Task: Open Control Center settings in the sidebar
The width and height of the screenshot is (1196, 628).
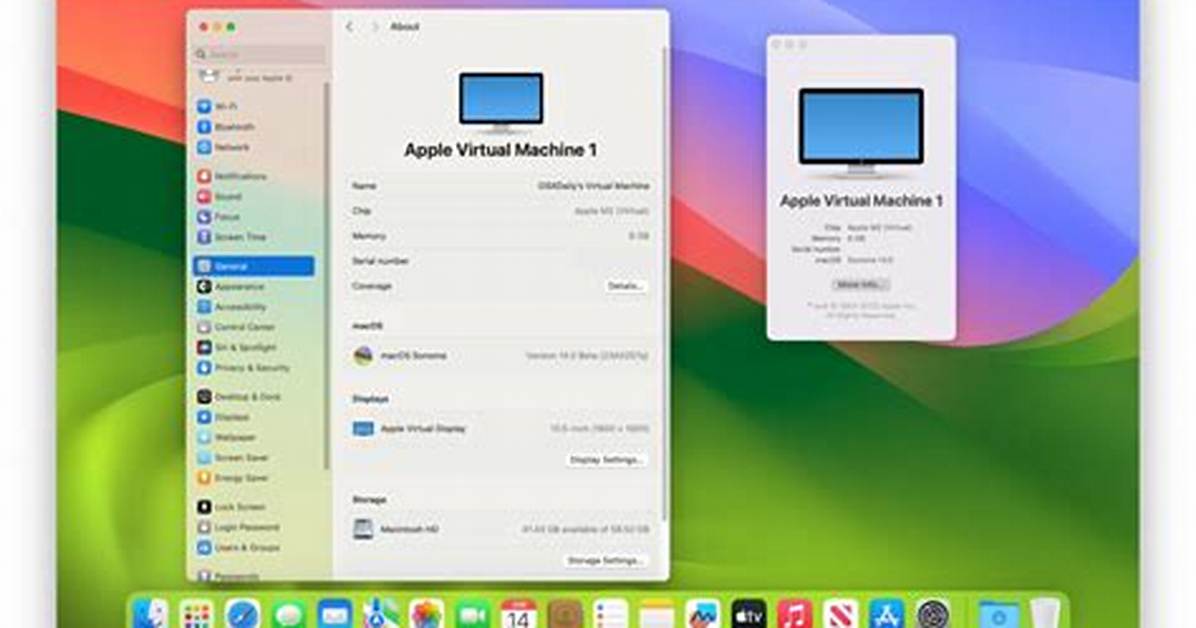Action: coord(236,327)
